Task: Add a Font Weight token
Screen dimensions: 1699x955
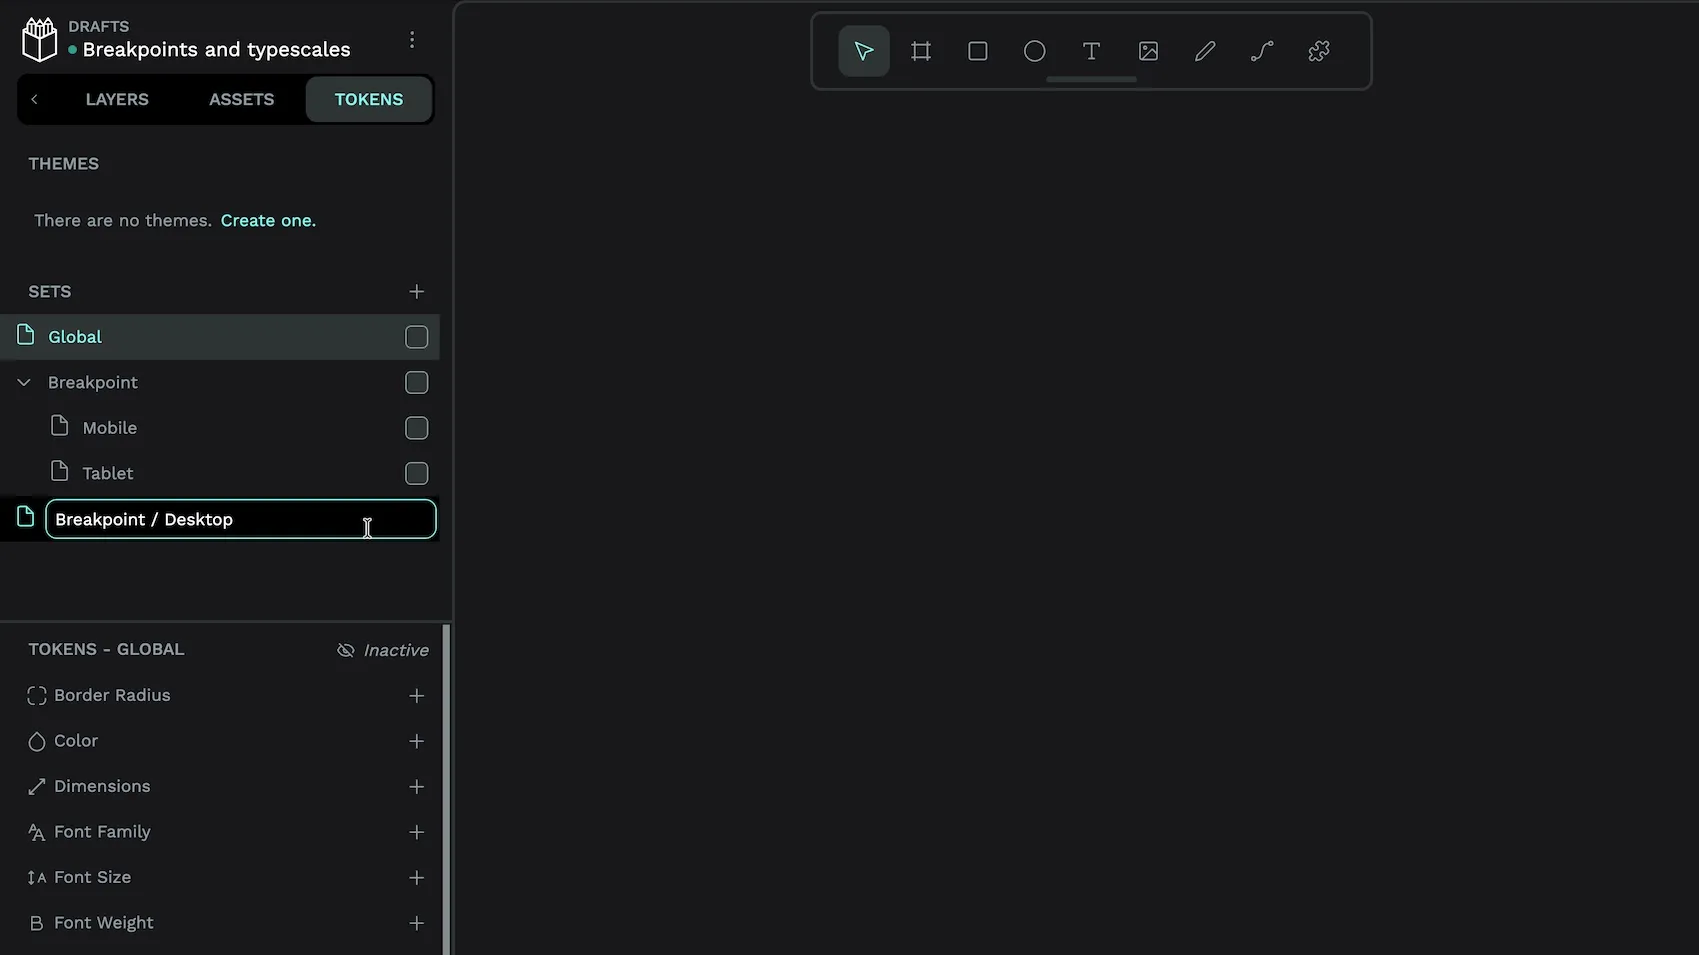Action: (417, 923)
